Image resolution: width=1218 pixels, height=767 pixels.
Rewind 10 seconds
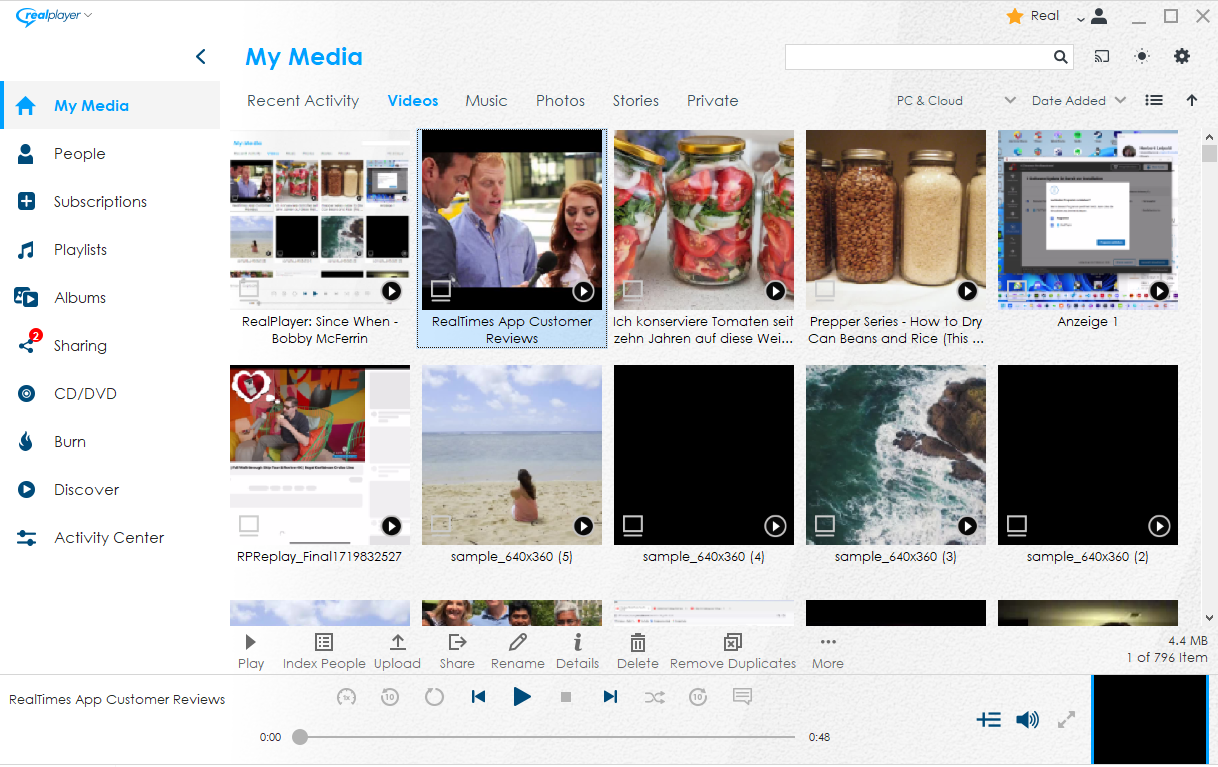(390, 697)
